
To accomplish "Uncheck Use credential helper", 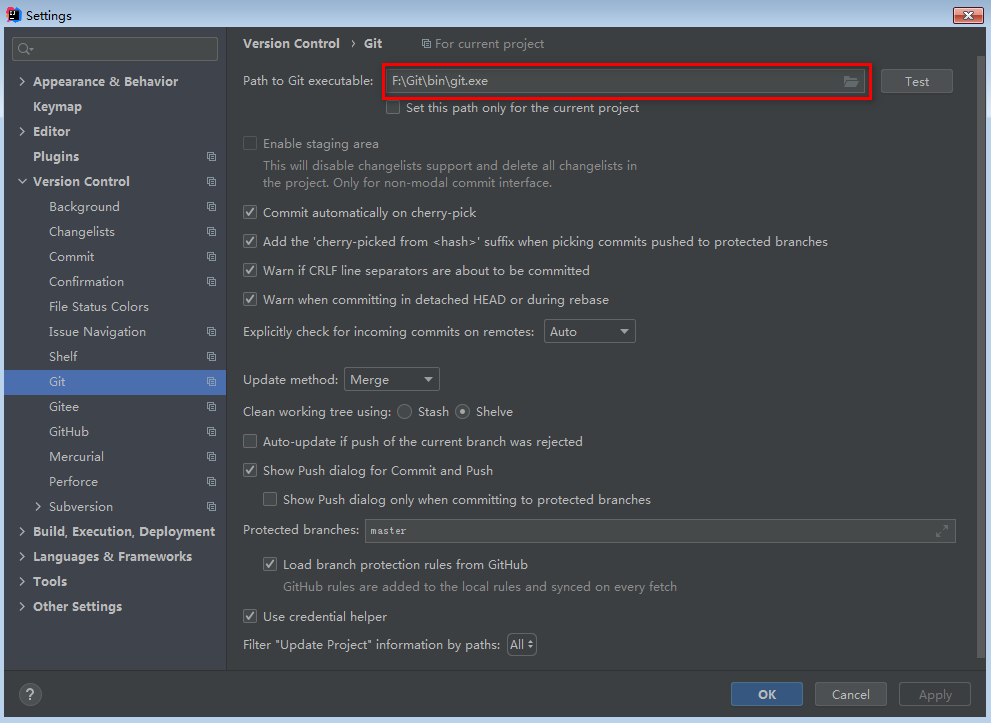I will pos(250,617).
